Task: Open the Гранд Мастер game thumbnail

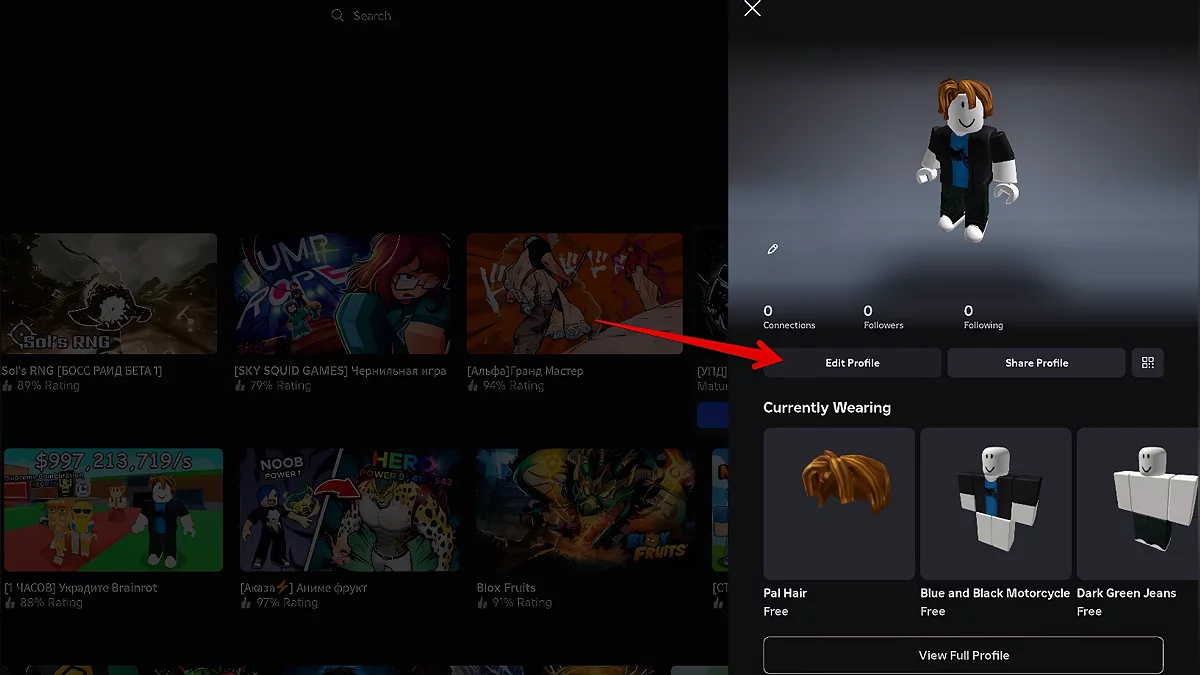Action: click(x=575, y=294)
